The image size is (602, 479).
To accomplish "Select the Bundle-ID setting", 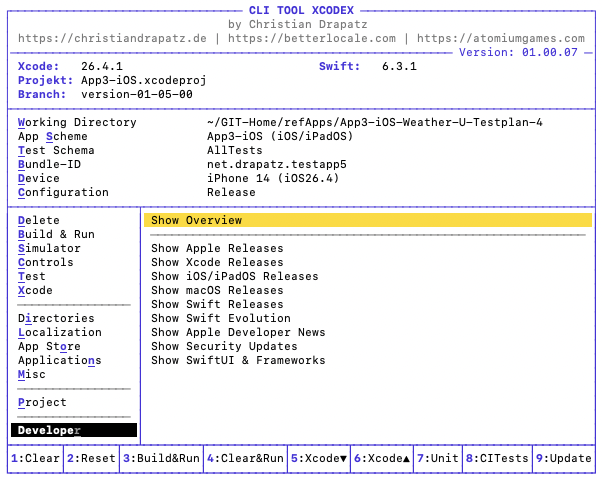I will coord(49,164).
